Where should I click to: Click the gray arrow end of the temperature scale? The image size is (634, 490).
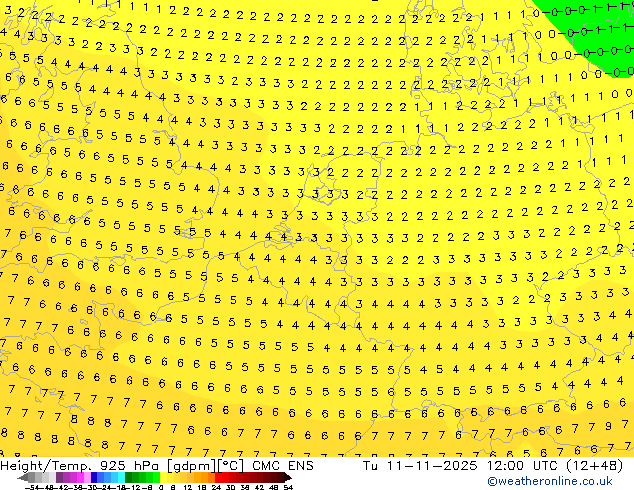(x=23, y=477)
